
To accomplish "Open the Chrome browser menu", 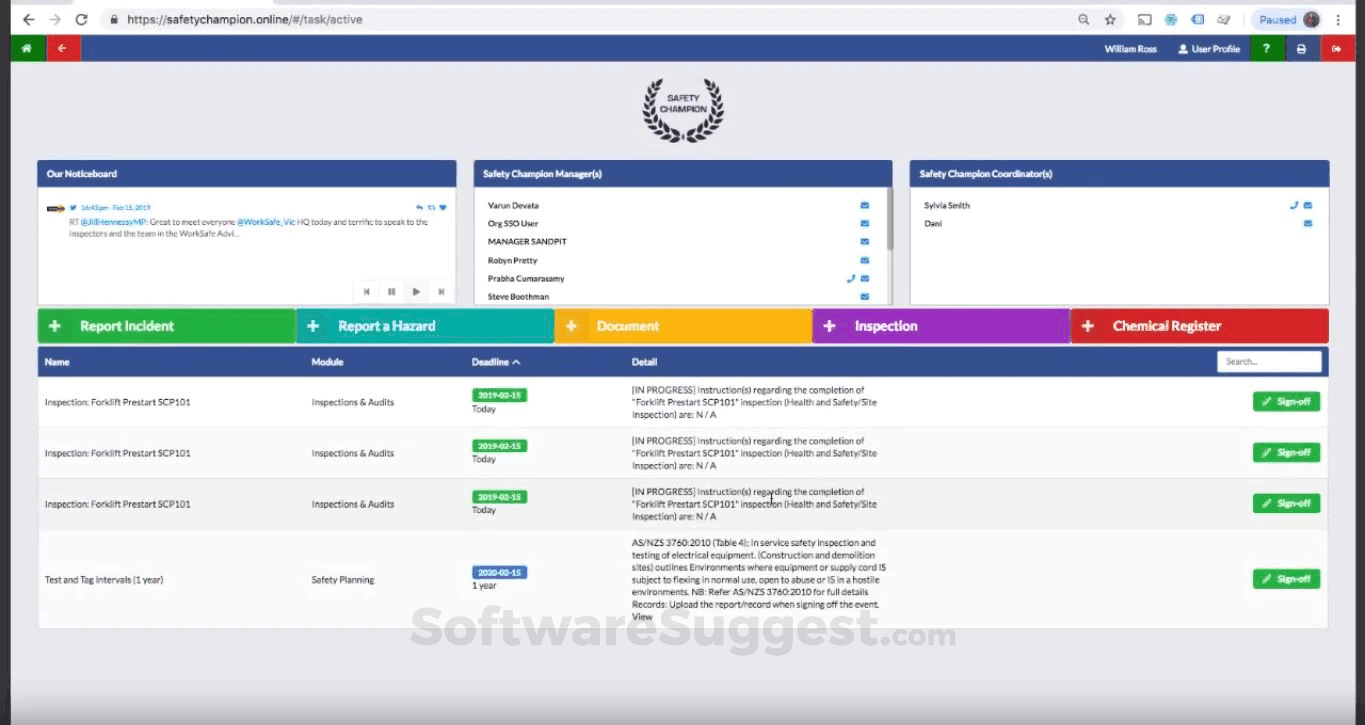I will tap(1339, 18).
